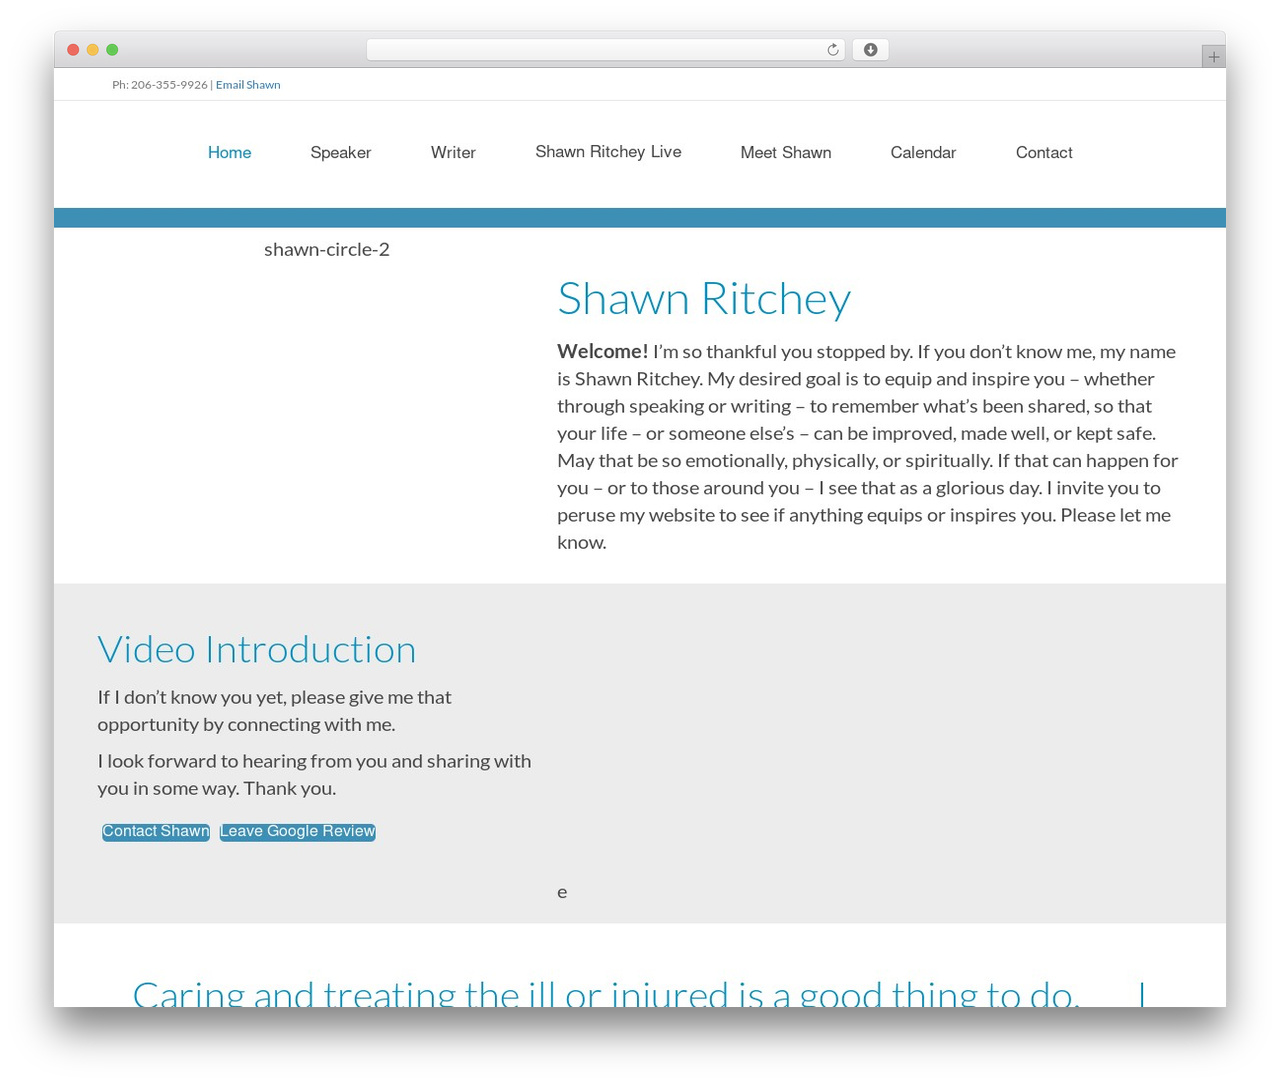Image resolution: width=1280 pixels, height=1084 pixels.
Task: Click the Contact Shawn button
Action: tap(156, 832)
